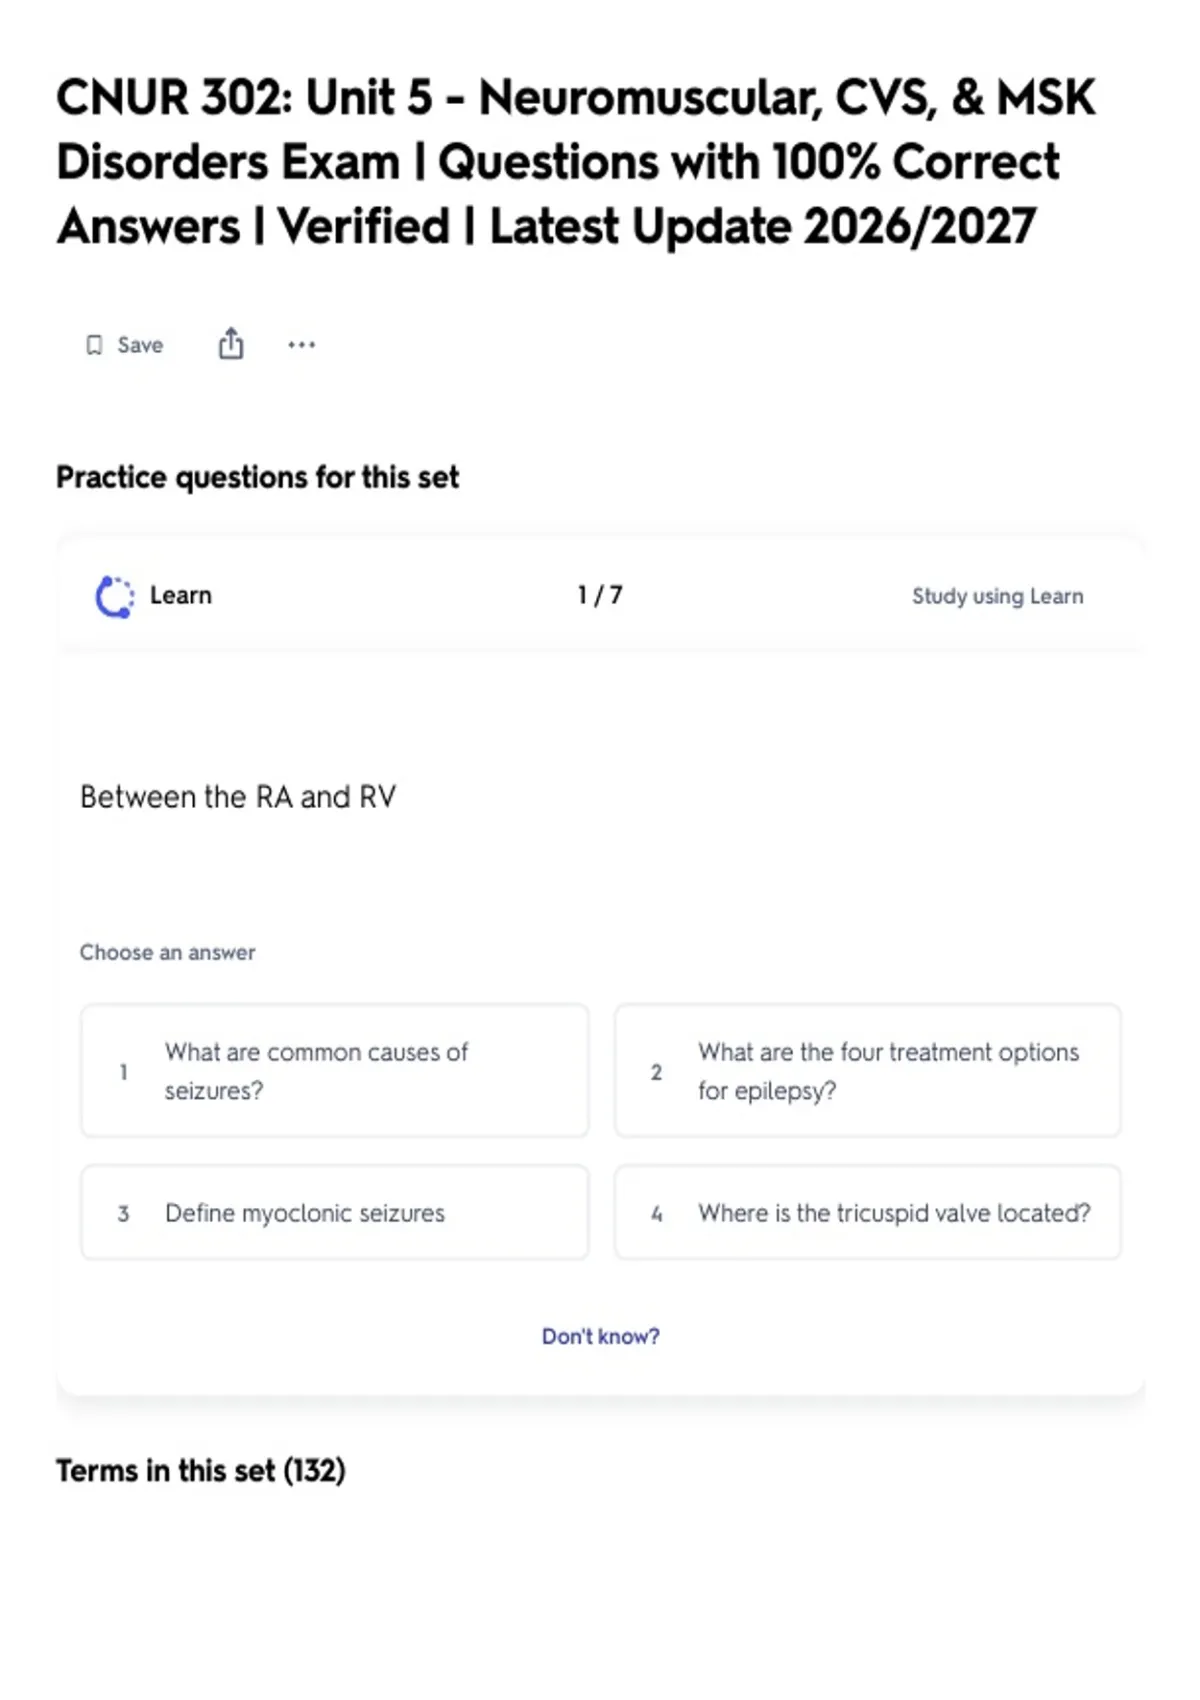Choose answer 'four treatment options for epilepsy'

868,1071
